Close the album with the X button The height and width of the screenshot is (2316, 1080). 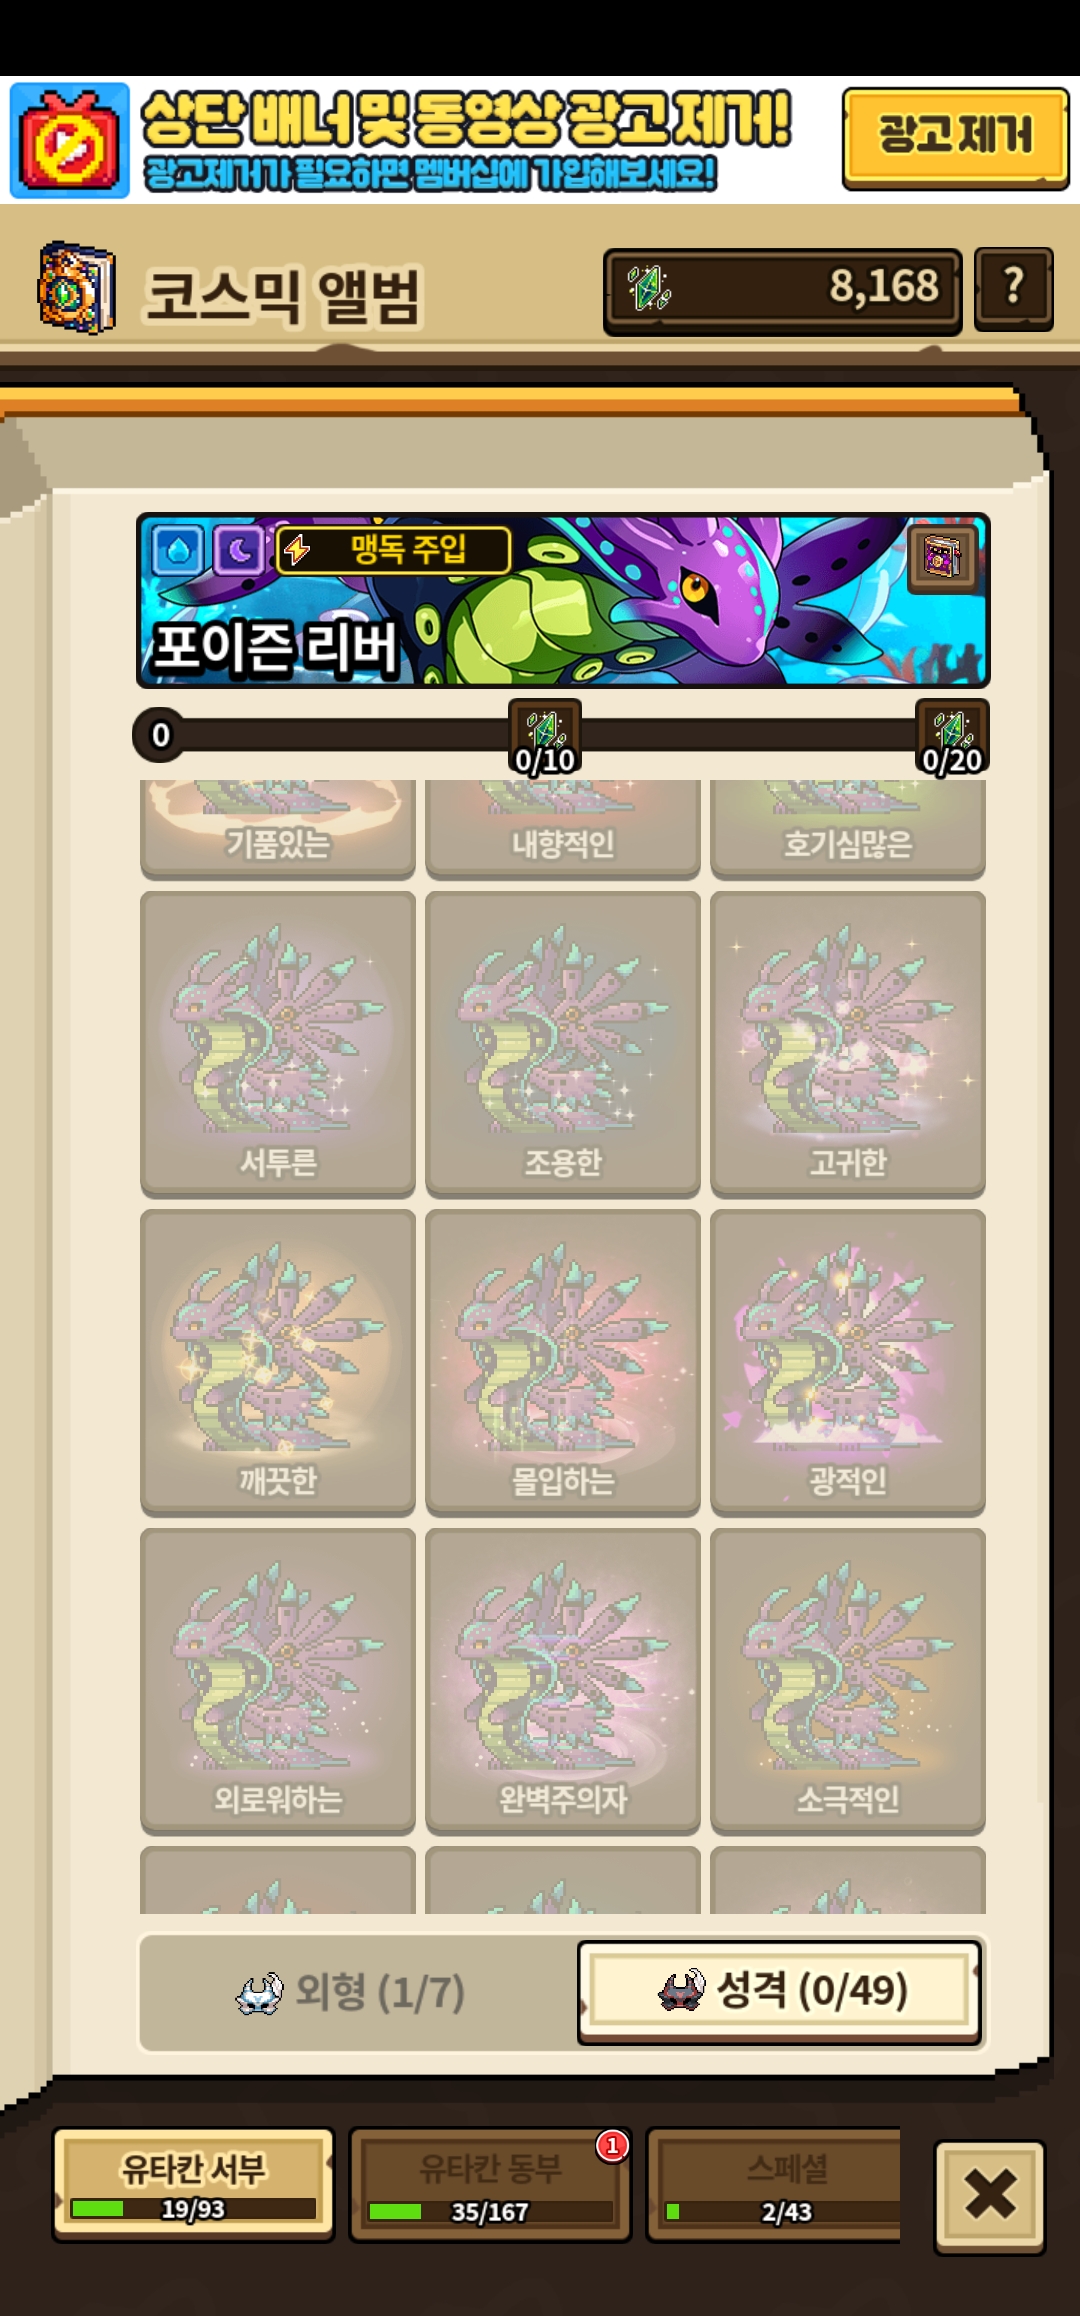[990, 2196]
